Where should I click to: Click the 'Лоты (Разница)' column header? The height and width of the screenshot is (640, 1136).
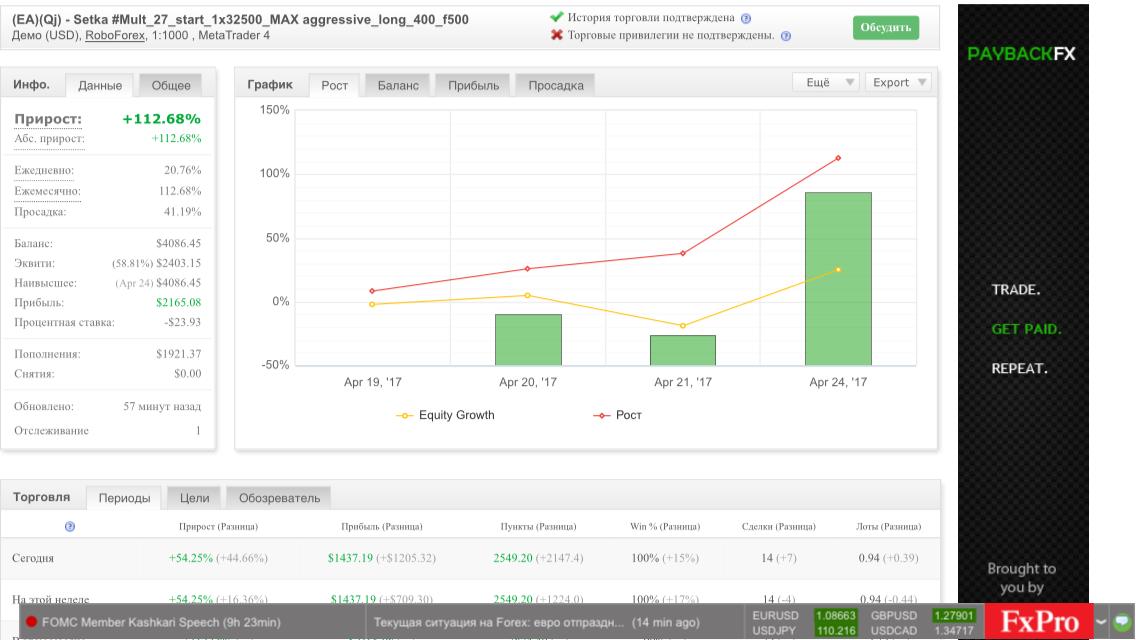(x=889, y=526)
